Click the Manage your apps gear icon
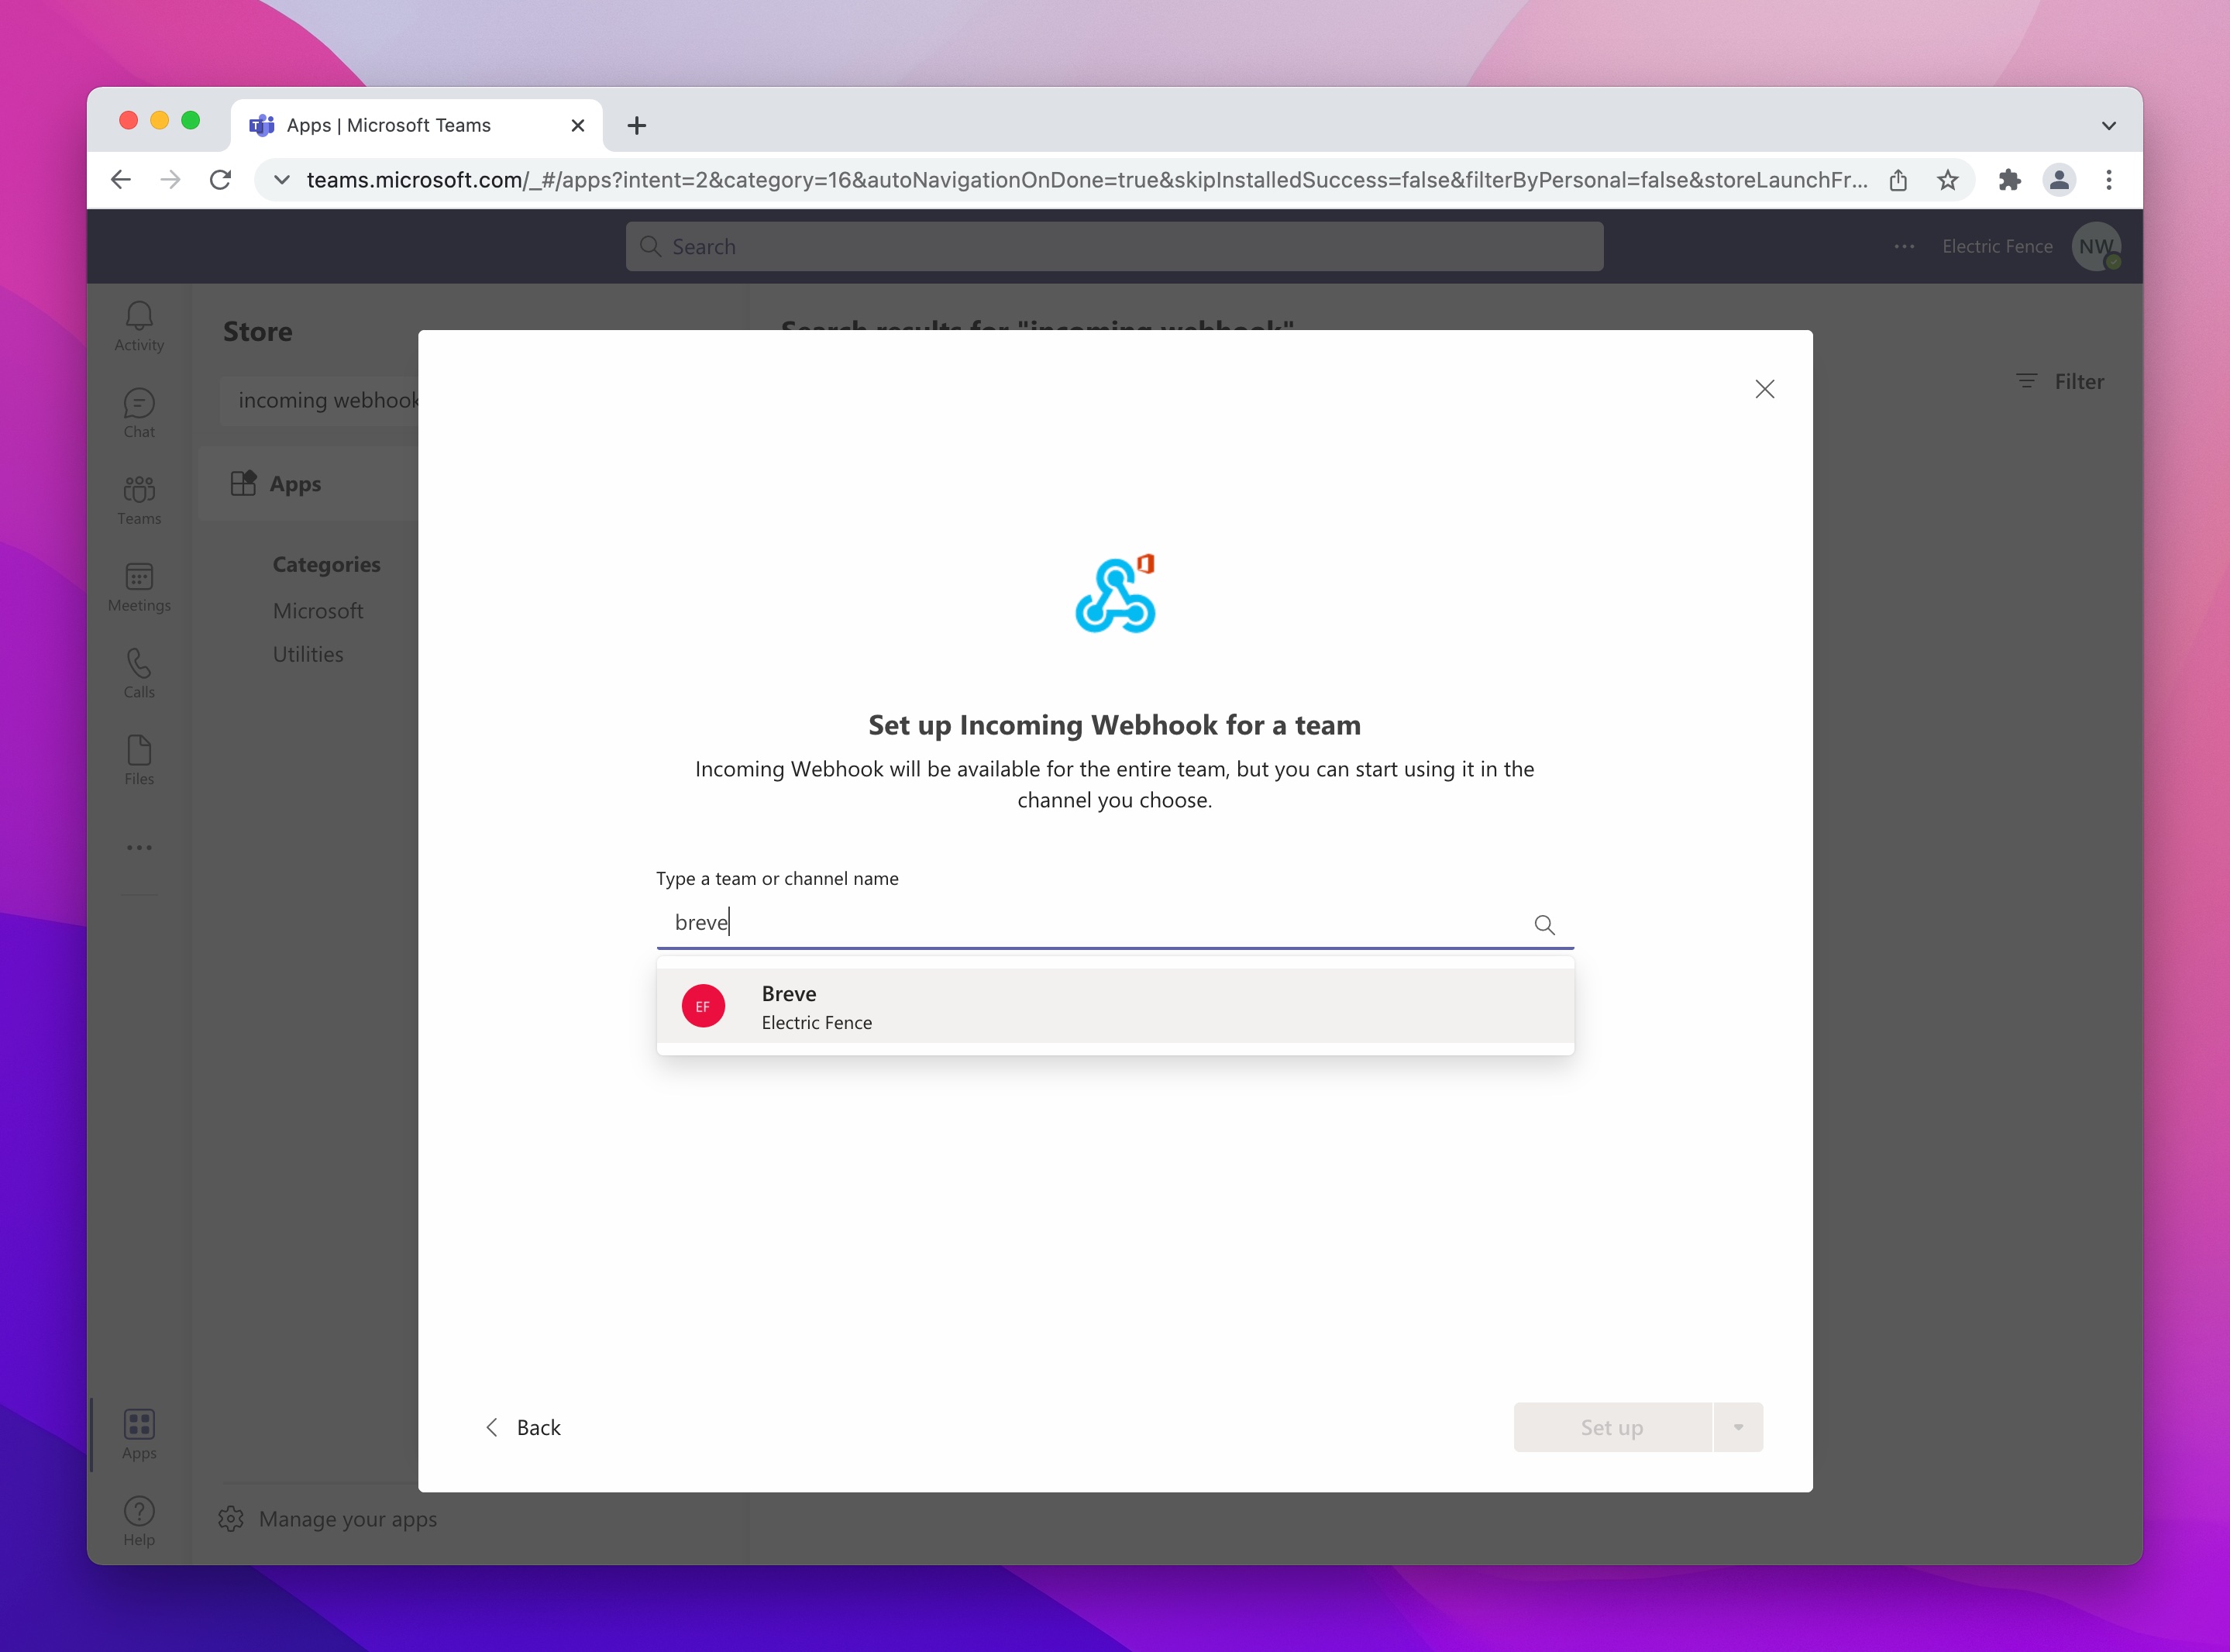The width and height of the screenshot is (2230, 1652). [x=231, y=1518]
